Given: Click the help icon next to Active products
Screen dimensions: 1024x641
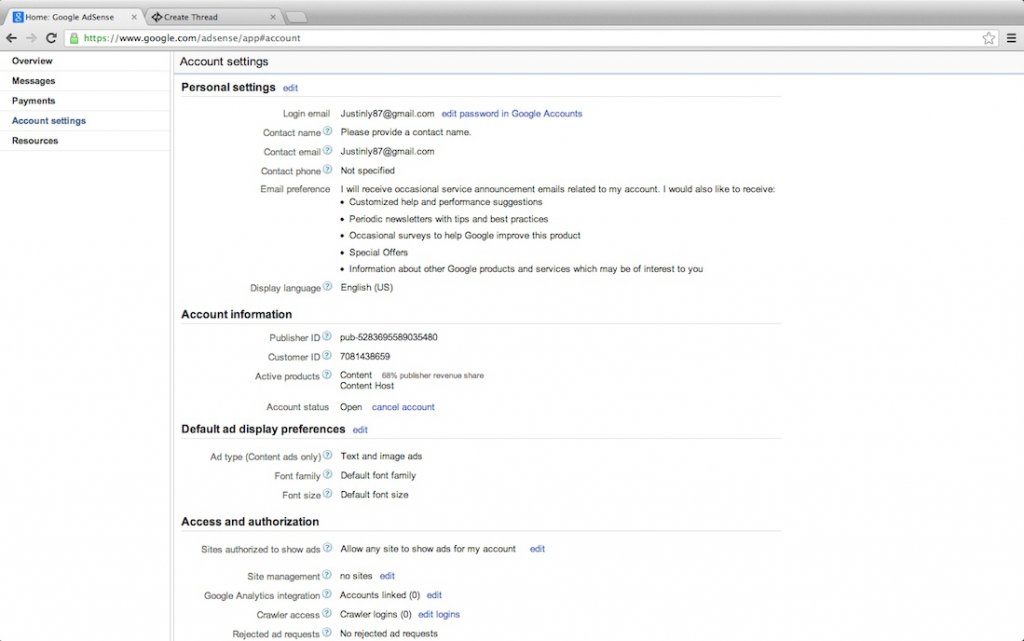Looking at the screenshot, I should point(327,375).
